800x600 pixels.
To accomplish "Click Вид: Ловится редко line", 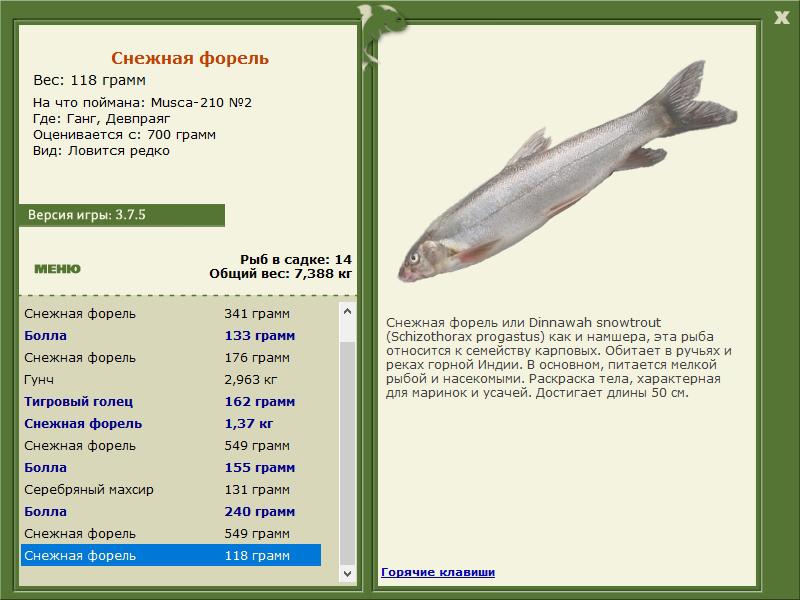I will [x=101, y=151].
